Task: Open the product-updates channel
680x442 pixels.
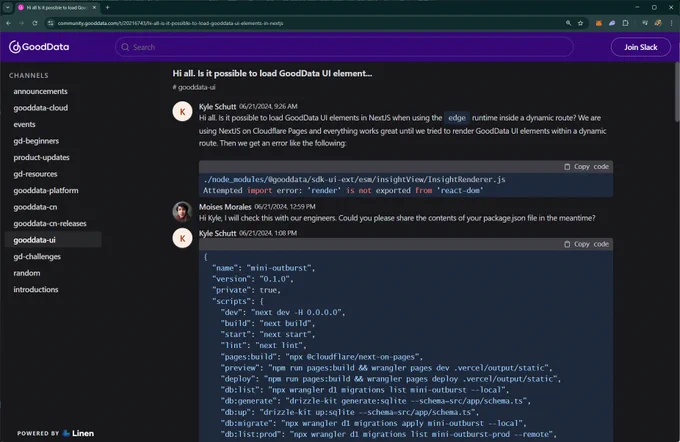Action: point(41,157)
